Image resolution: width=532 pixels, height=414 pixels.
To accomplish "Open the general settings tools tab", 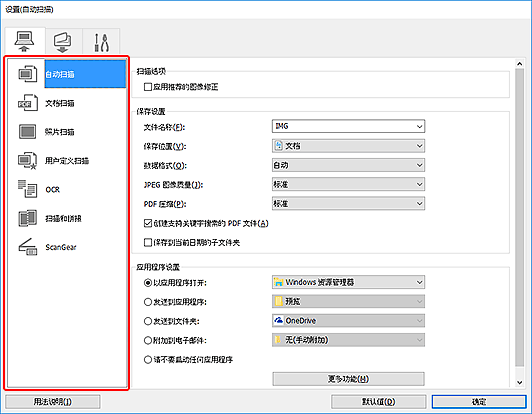I will (101, 42).
